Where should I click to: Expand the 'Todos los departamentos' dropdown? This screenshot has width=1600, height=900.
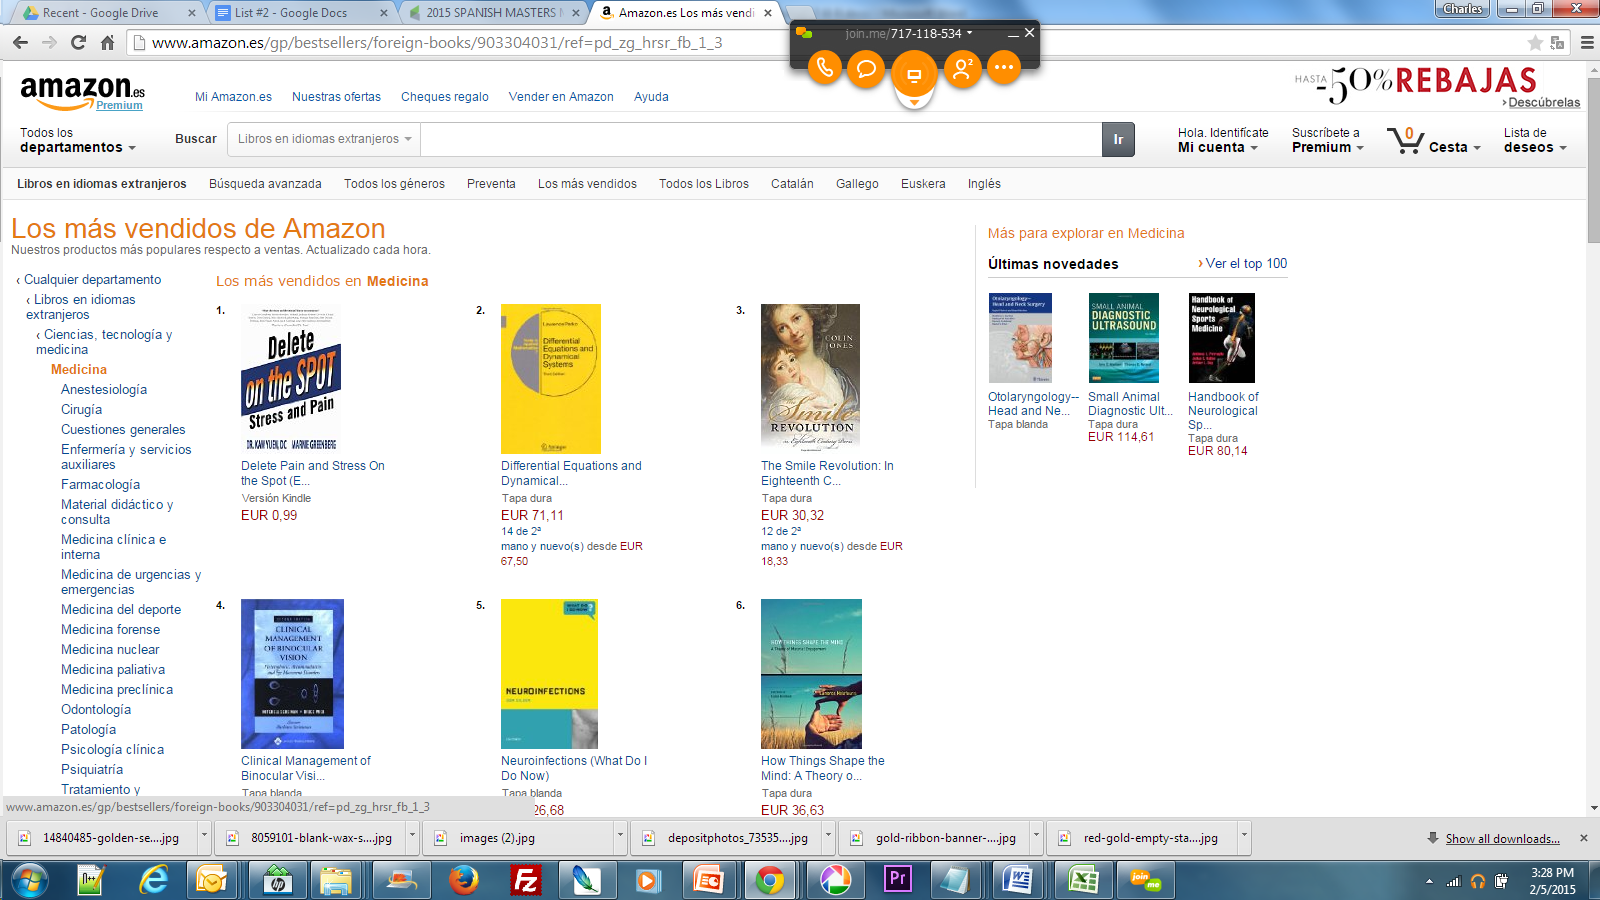coord(77,140)
